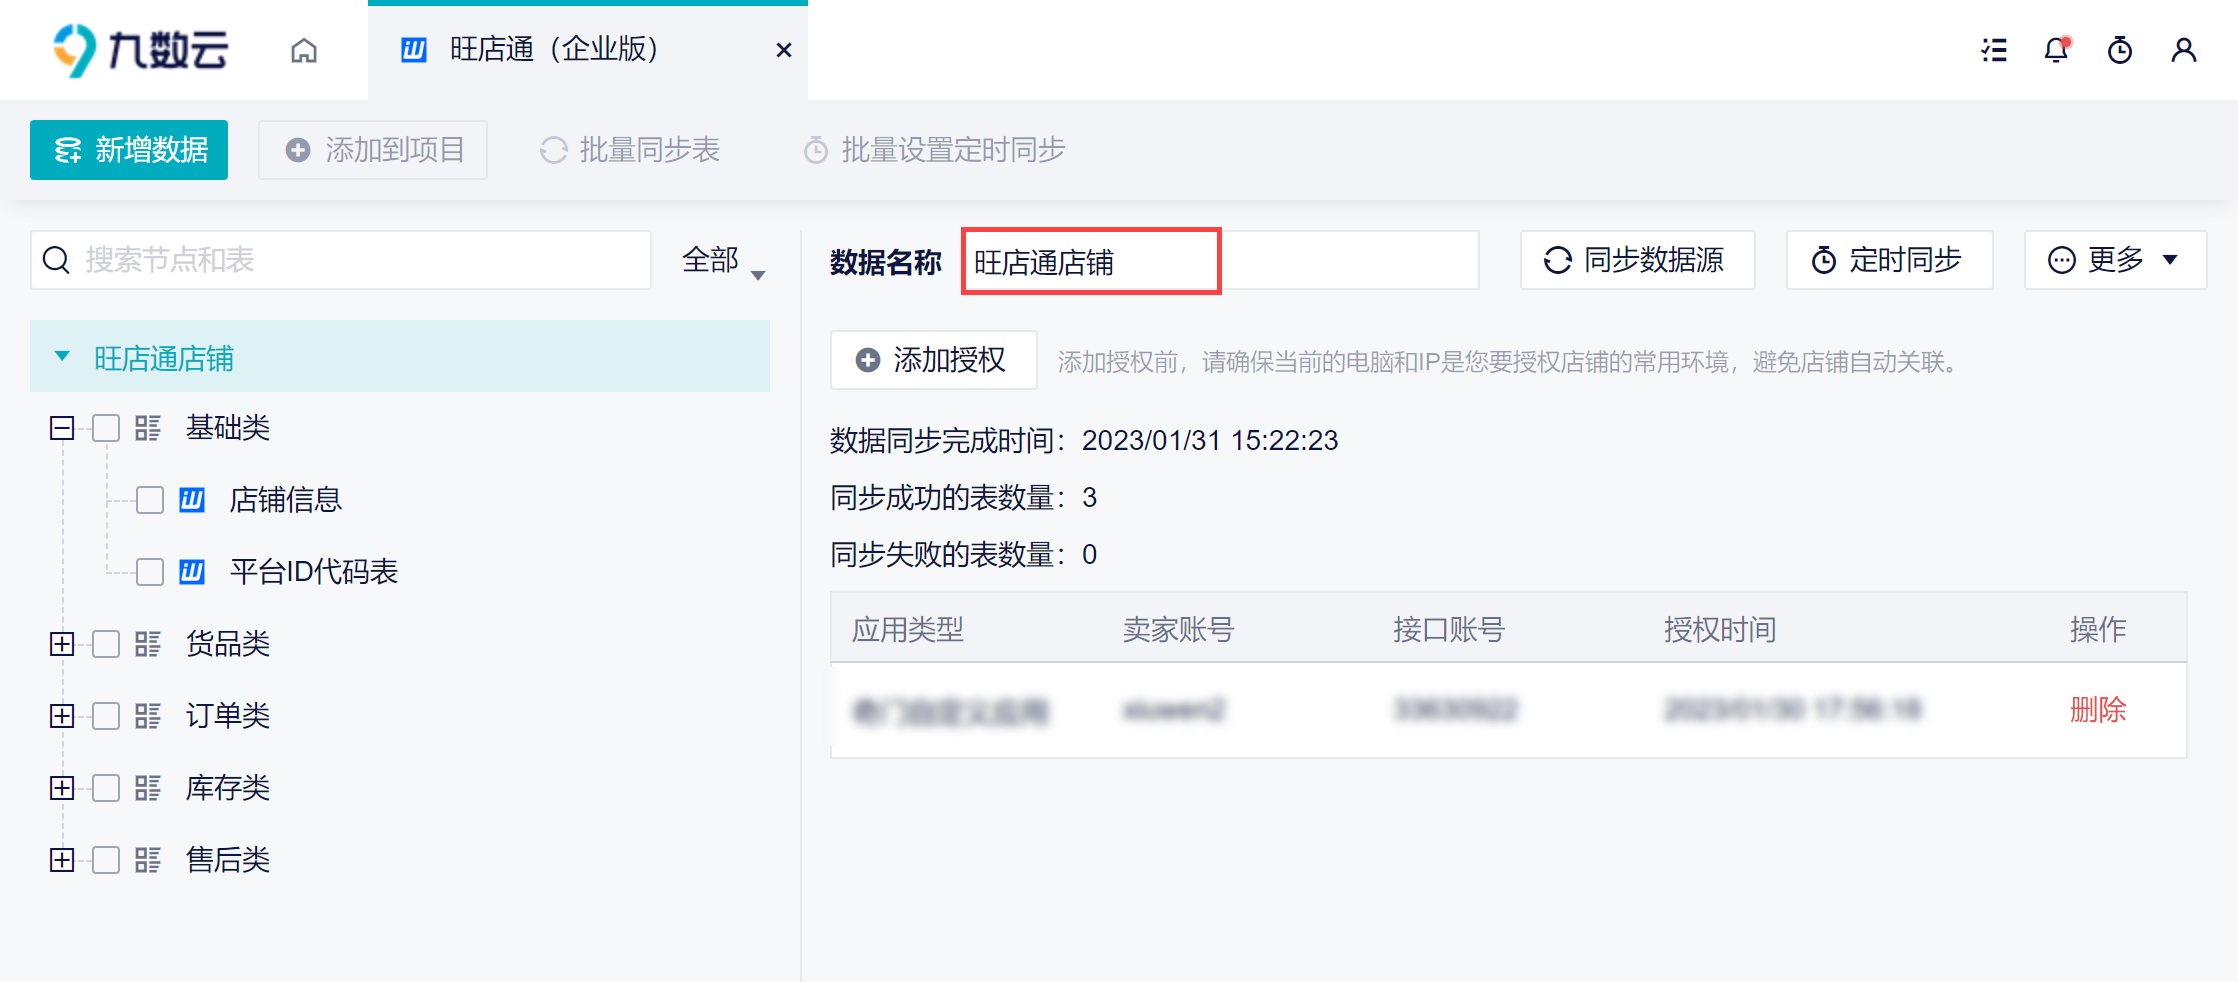Click 批量同步表 in the toolbar
The image size is (2238, 982).
coord(630,150)
